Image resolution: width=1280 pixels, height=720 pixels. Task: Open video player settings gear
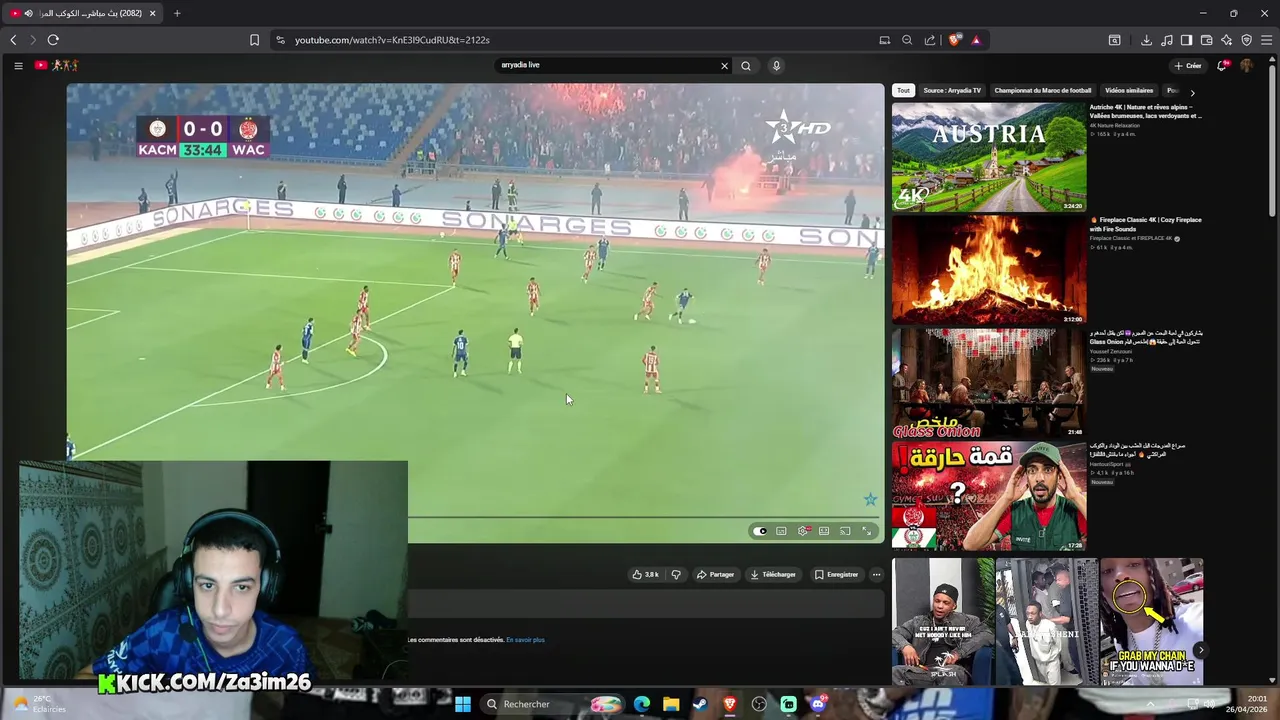click(x=803, y=531)
